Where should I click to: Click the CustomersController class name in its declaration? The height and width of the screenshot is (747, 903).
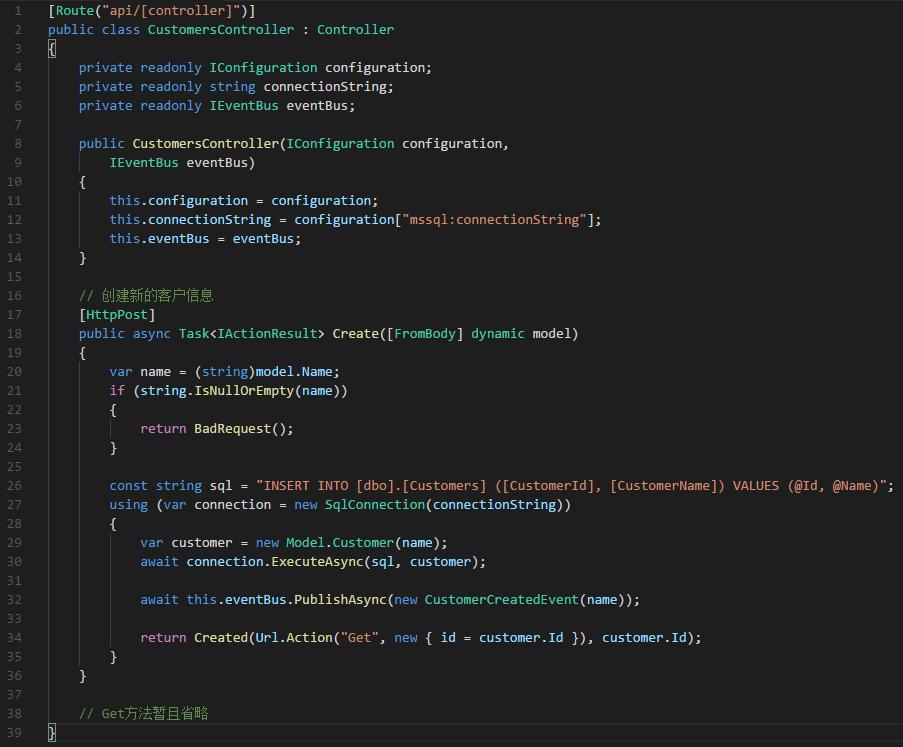click(220, 30)
